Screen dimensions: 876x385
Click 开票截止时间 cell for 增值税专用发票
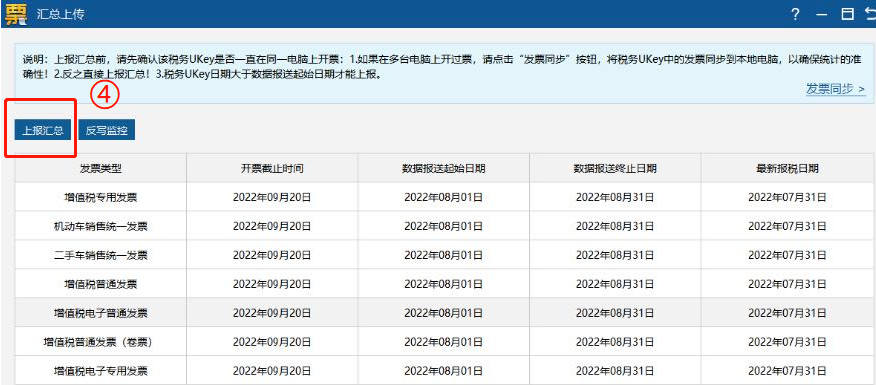(272, 197)
